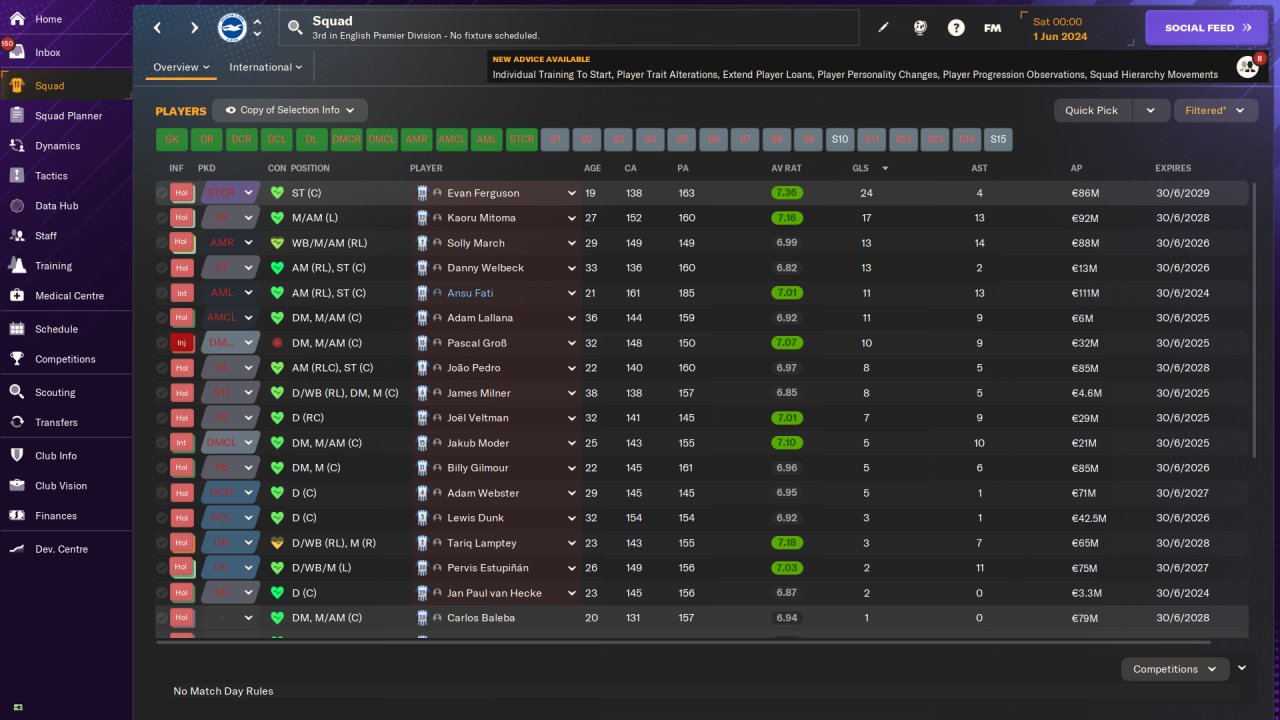Expand Evan Ferguson's player name dropdown
This screenshot has height=720, width=1280.
(572, 193)
